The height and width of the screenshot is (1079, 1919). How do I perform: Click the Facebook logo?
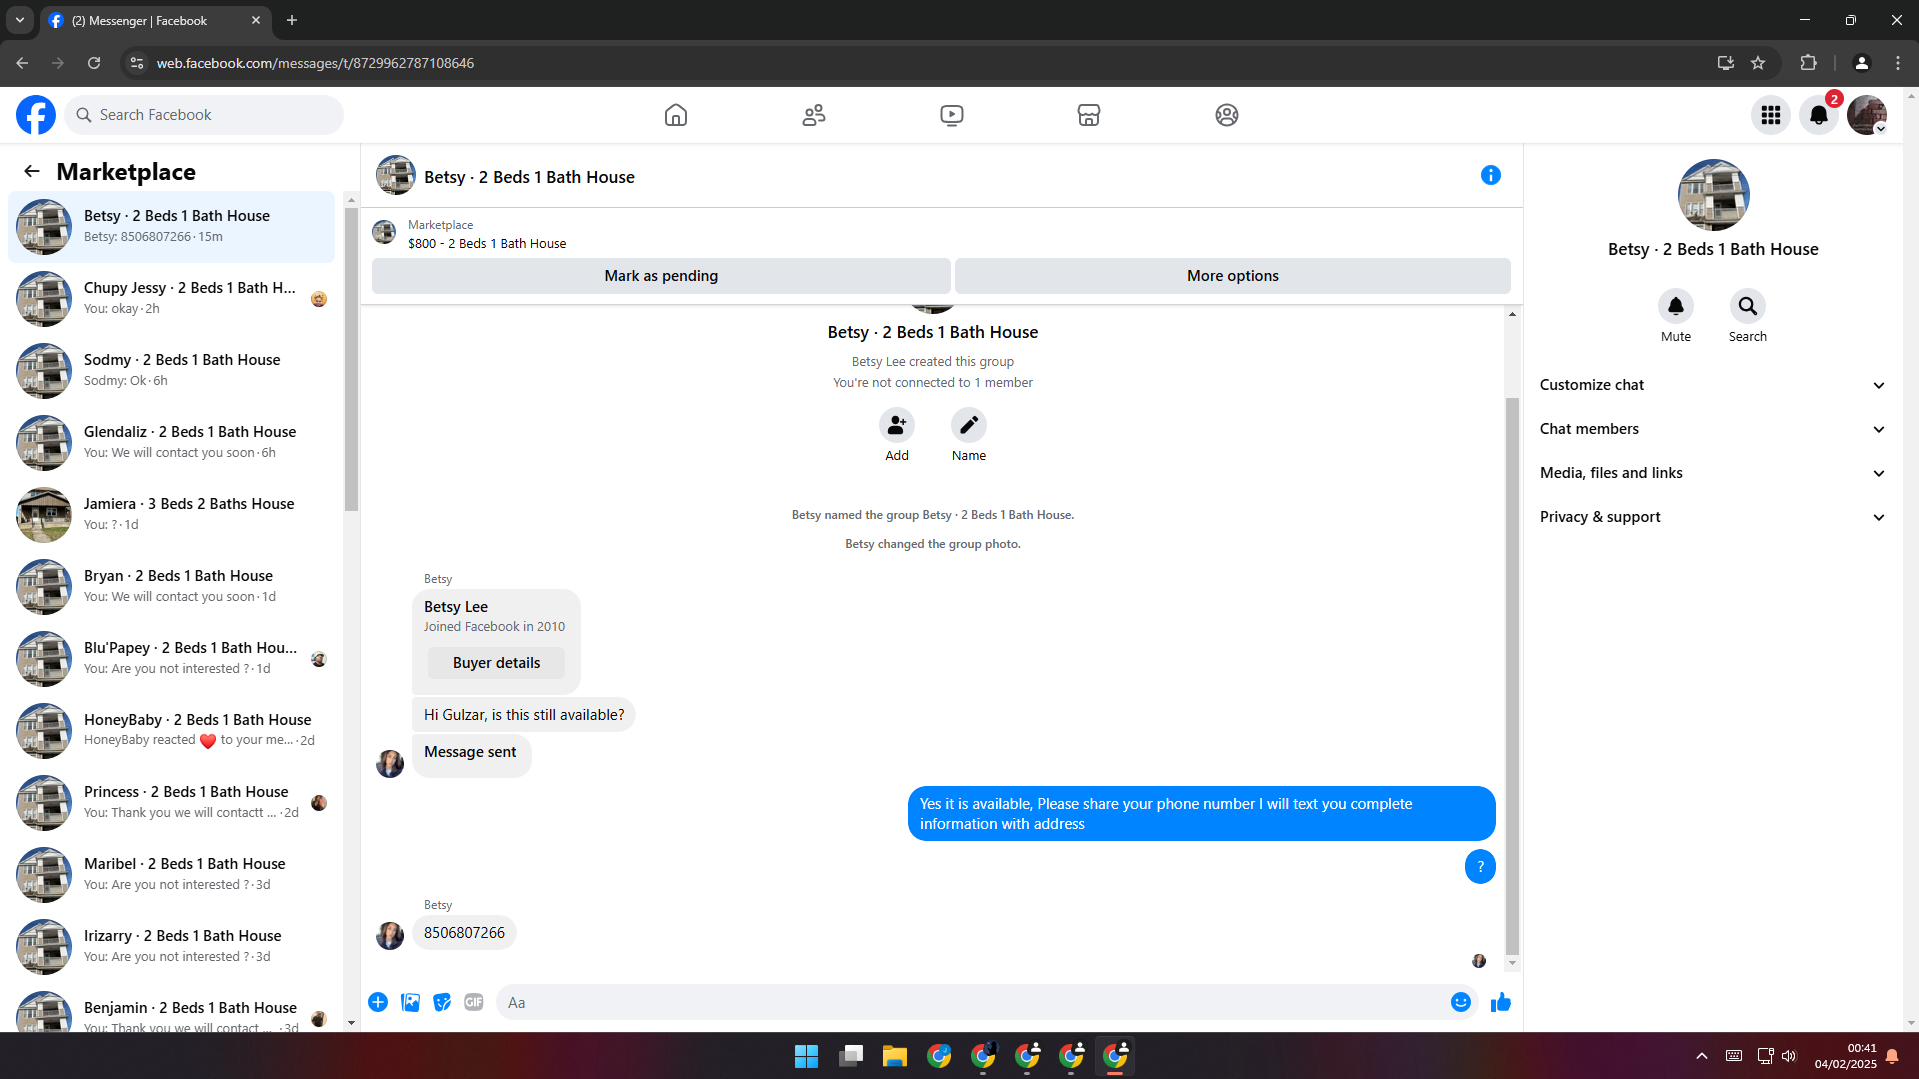pyautogui.click(x=36, y=115)
